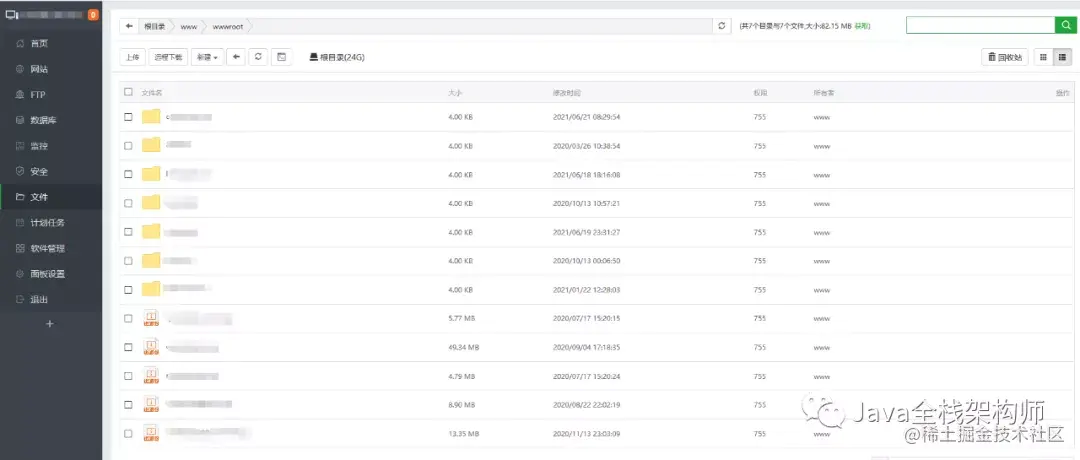Click the 大小 column header

click(x=454, y=92)
